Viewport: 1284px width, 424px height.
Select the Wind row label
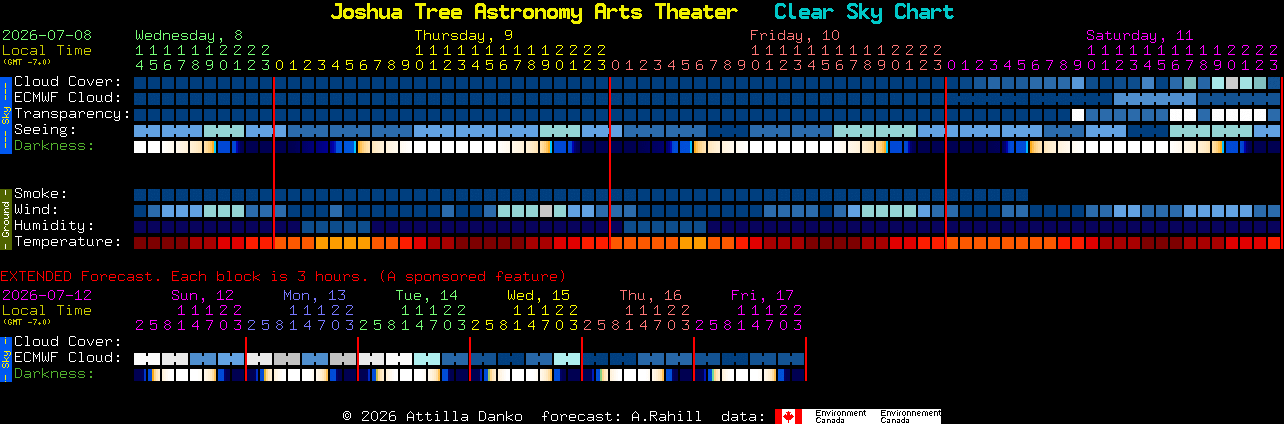(36, 210)
